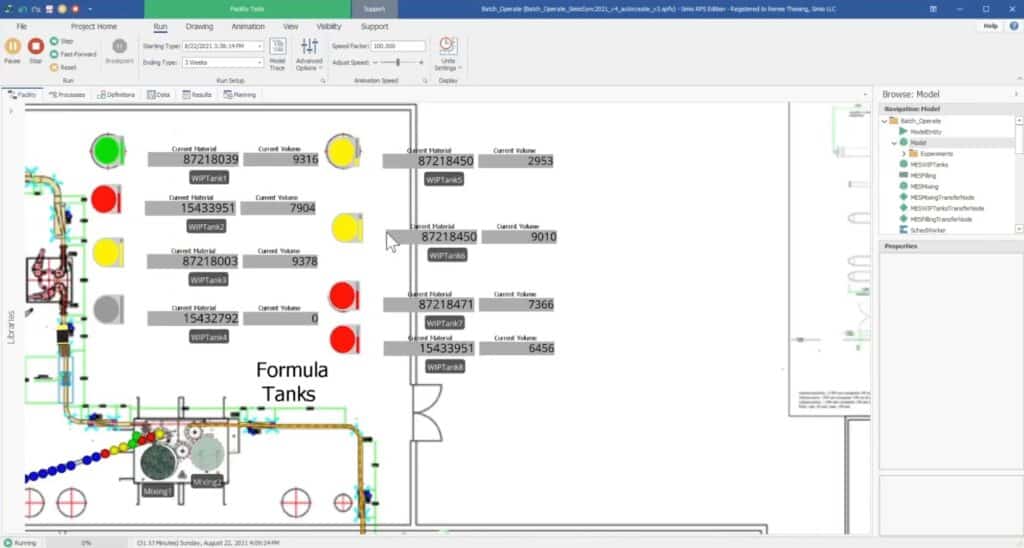Select the WIPTank4 label
This screenshot has height=548, width=1024.
coord(209,337)
